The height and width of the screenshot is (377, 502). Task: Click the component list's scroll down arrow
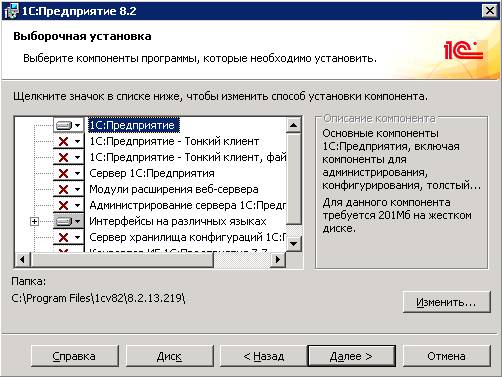pos(294,243)
